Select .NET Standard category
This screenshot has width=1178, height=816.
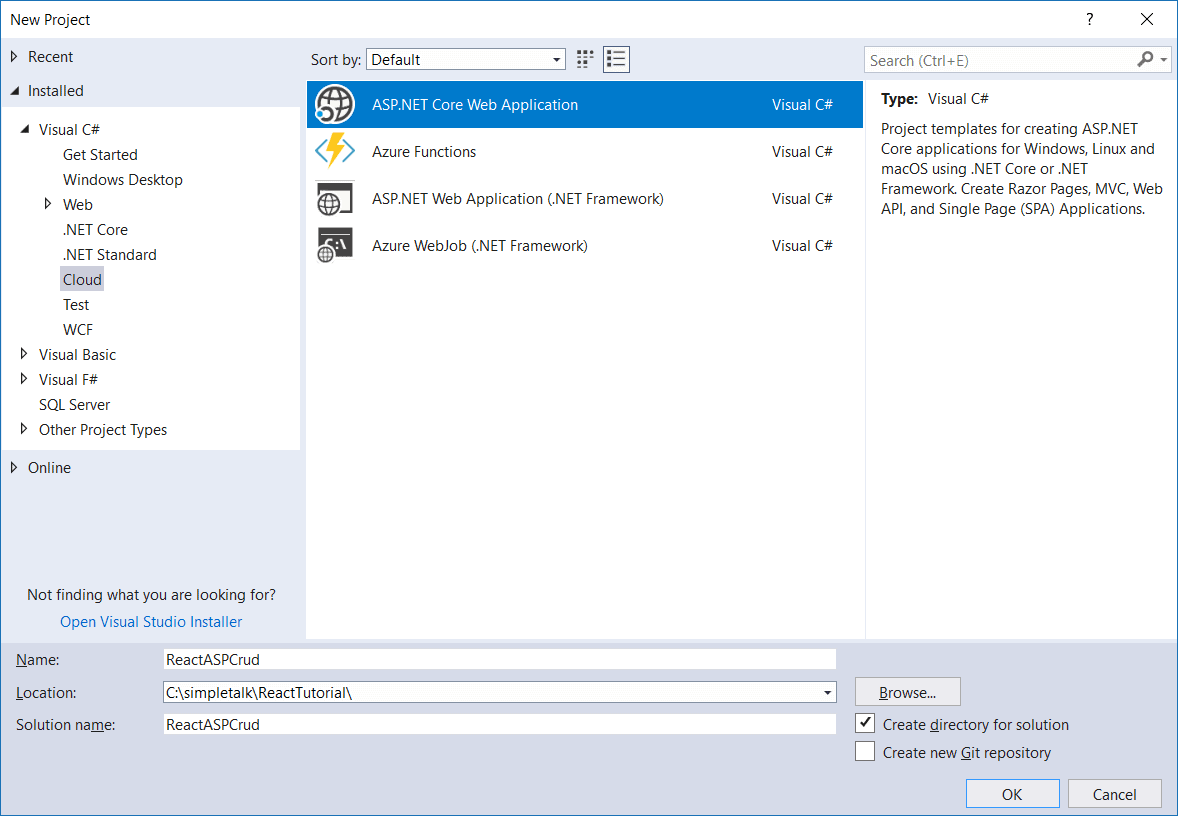click(110, 255)
